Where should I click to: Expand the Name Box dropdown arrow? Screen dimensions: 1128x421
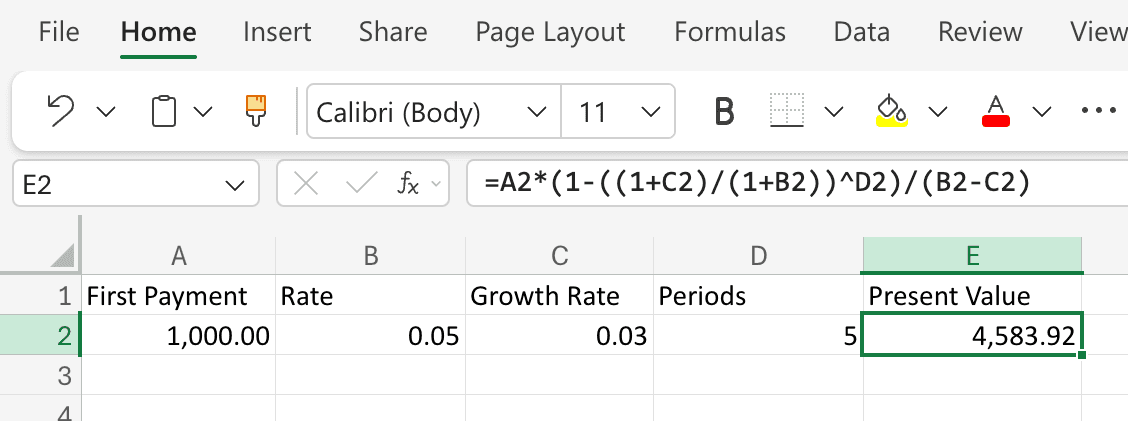[x=235, y=185]
